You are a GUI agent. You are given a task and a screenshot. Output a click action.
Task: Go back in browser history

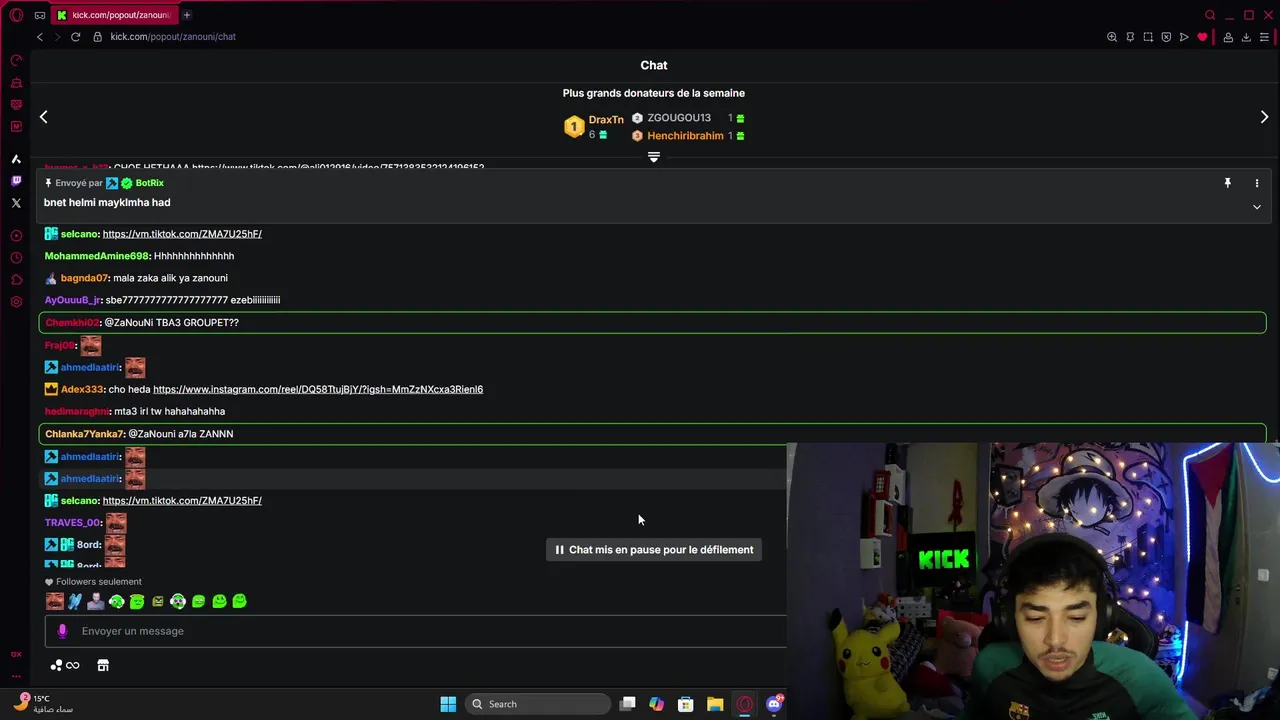tap(40, 37)
